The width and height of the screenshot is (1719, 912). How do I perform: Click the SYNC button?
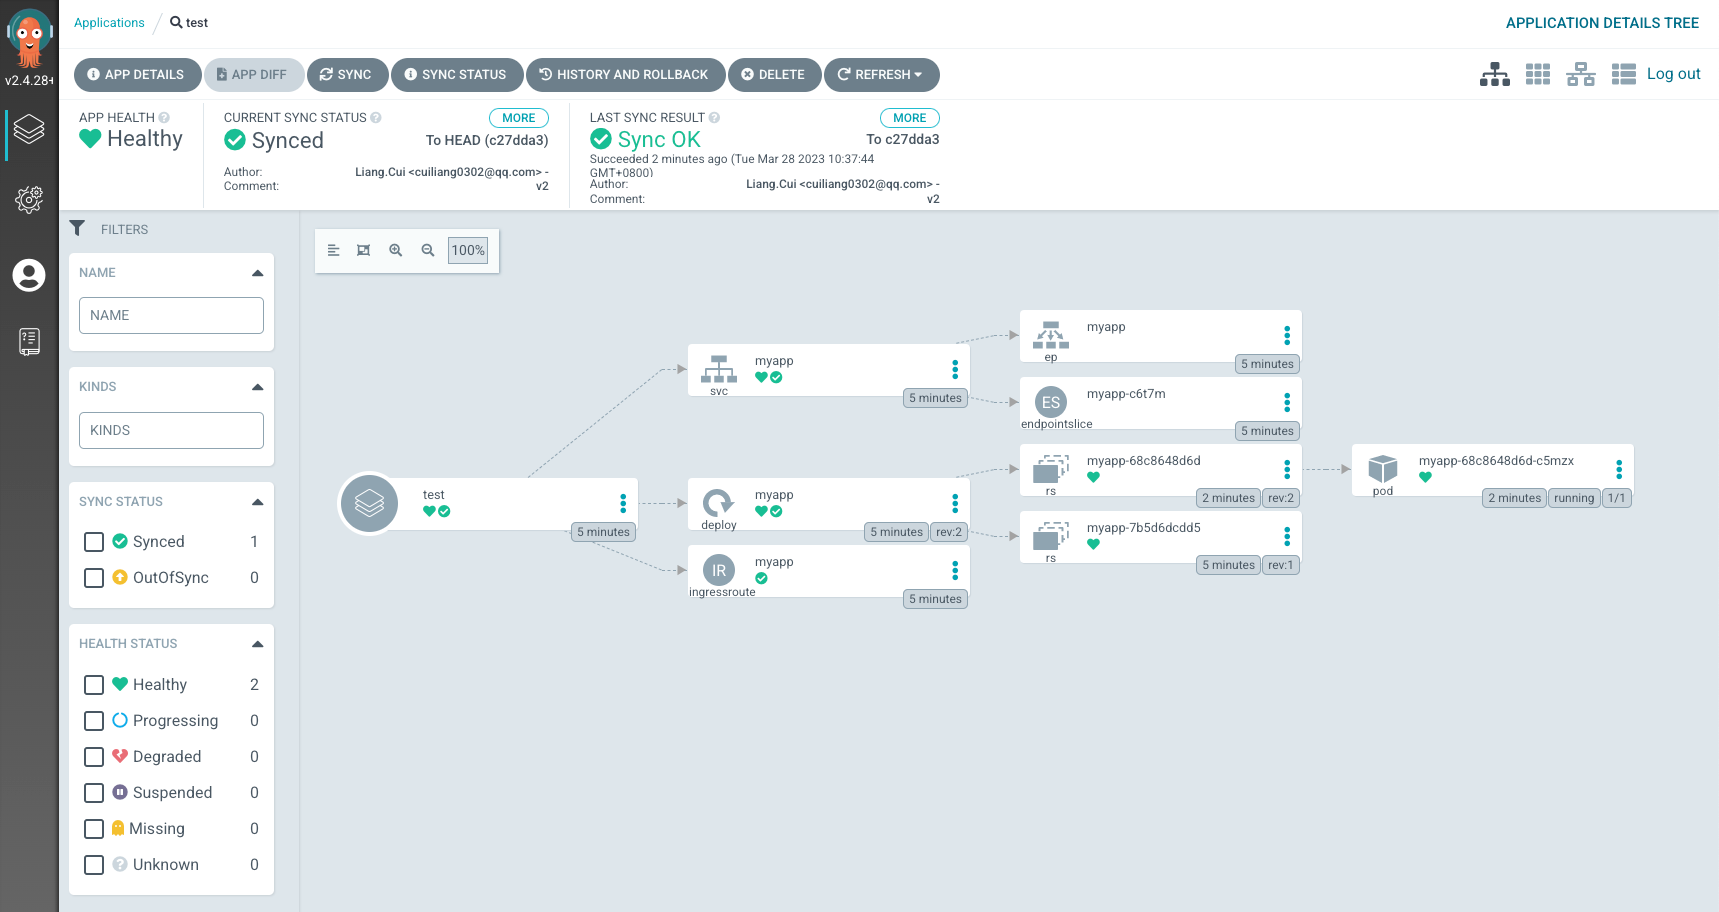pyautogui.click(x=346, y=75)
